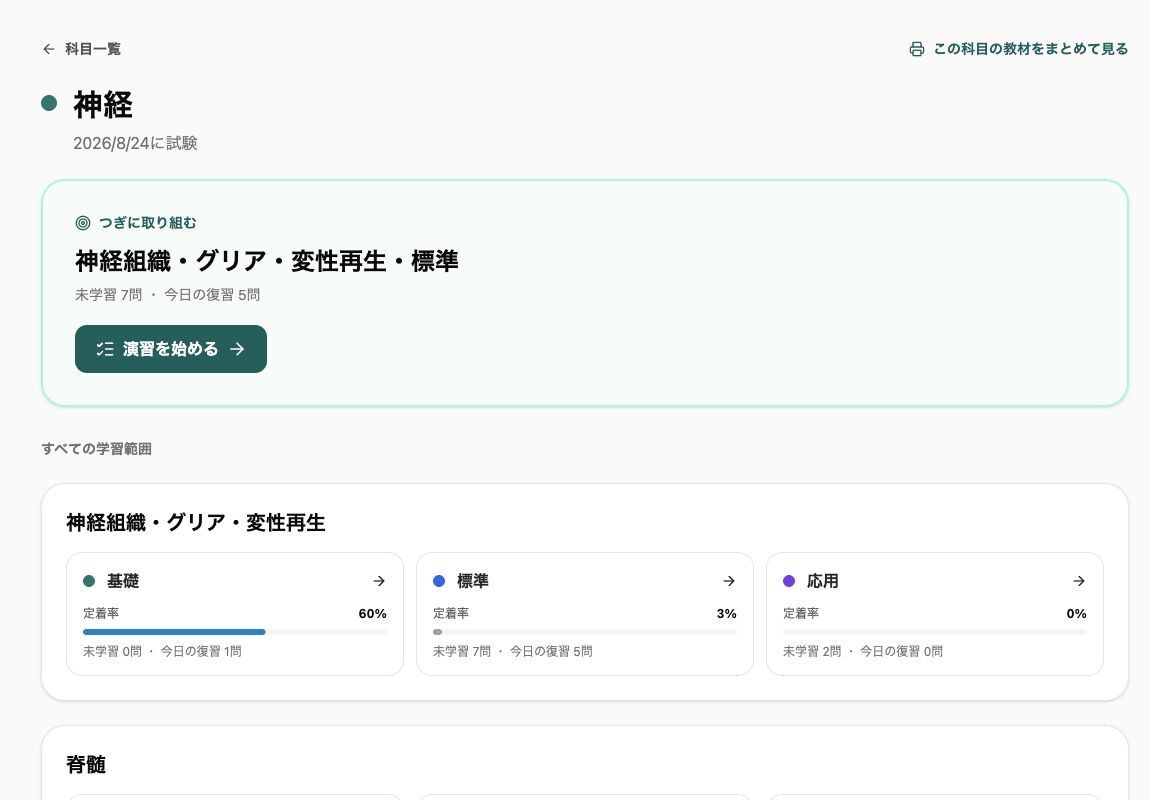Click the 3% value in 標準 card
Viewport: 1150px width, 800px height.
tap(727, 614)
